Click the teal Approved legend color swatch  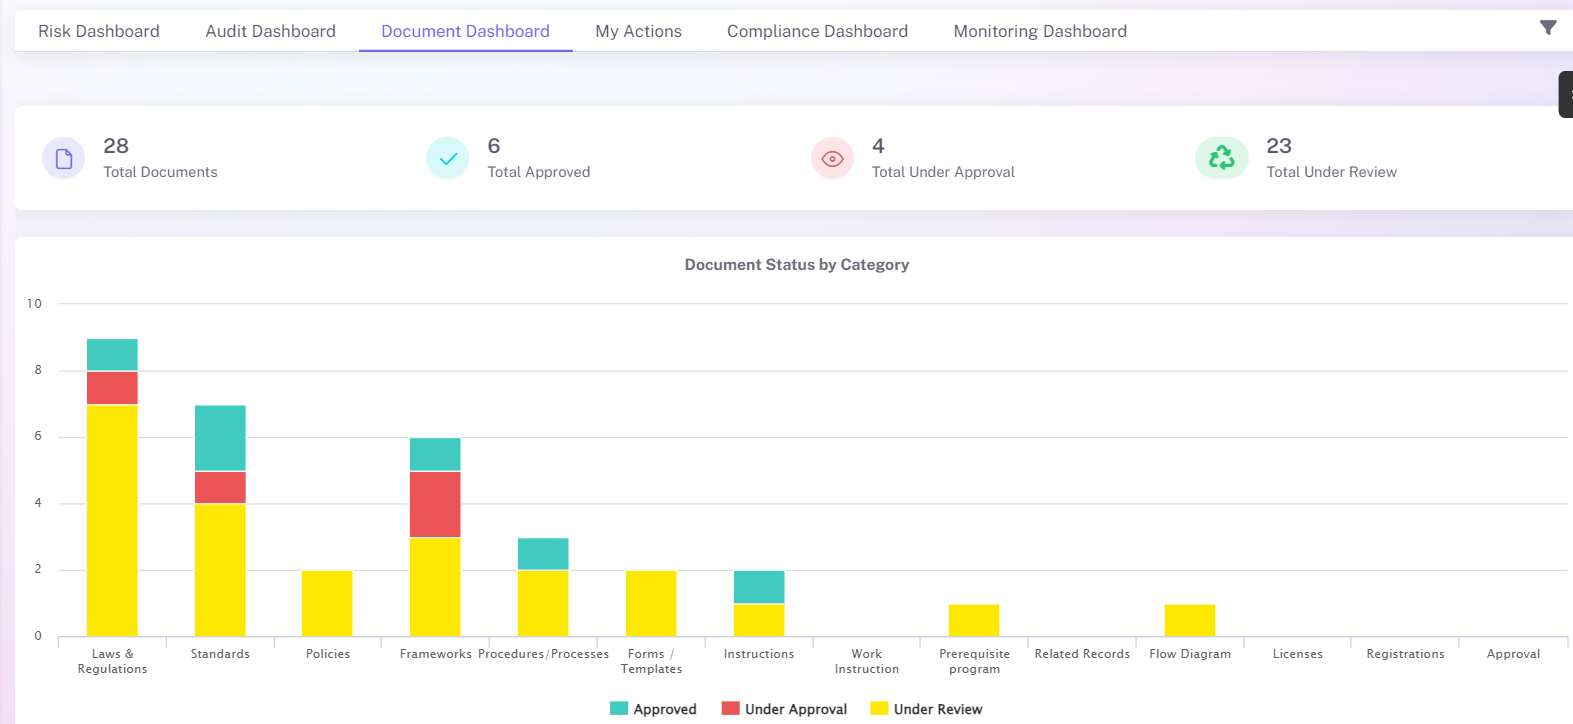coord(619,709)
